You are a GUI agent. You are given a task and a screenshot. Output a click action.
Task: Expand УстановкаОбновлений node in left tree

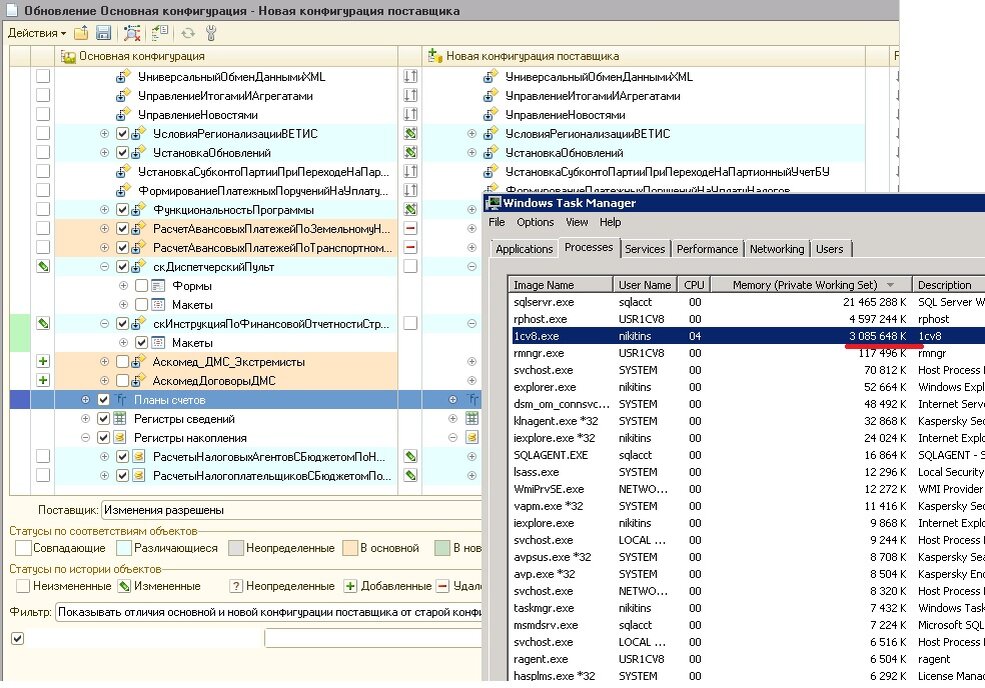[104, 152]
